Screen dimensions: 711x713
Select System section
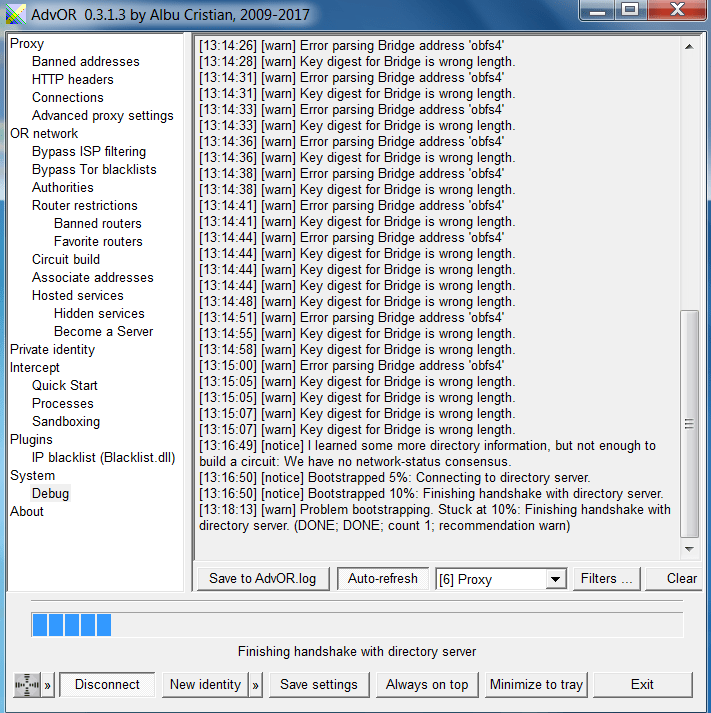pyautogui.click(x=32, y=476)
